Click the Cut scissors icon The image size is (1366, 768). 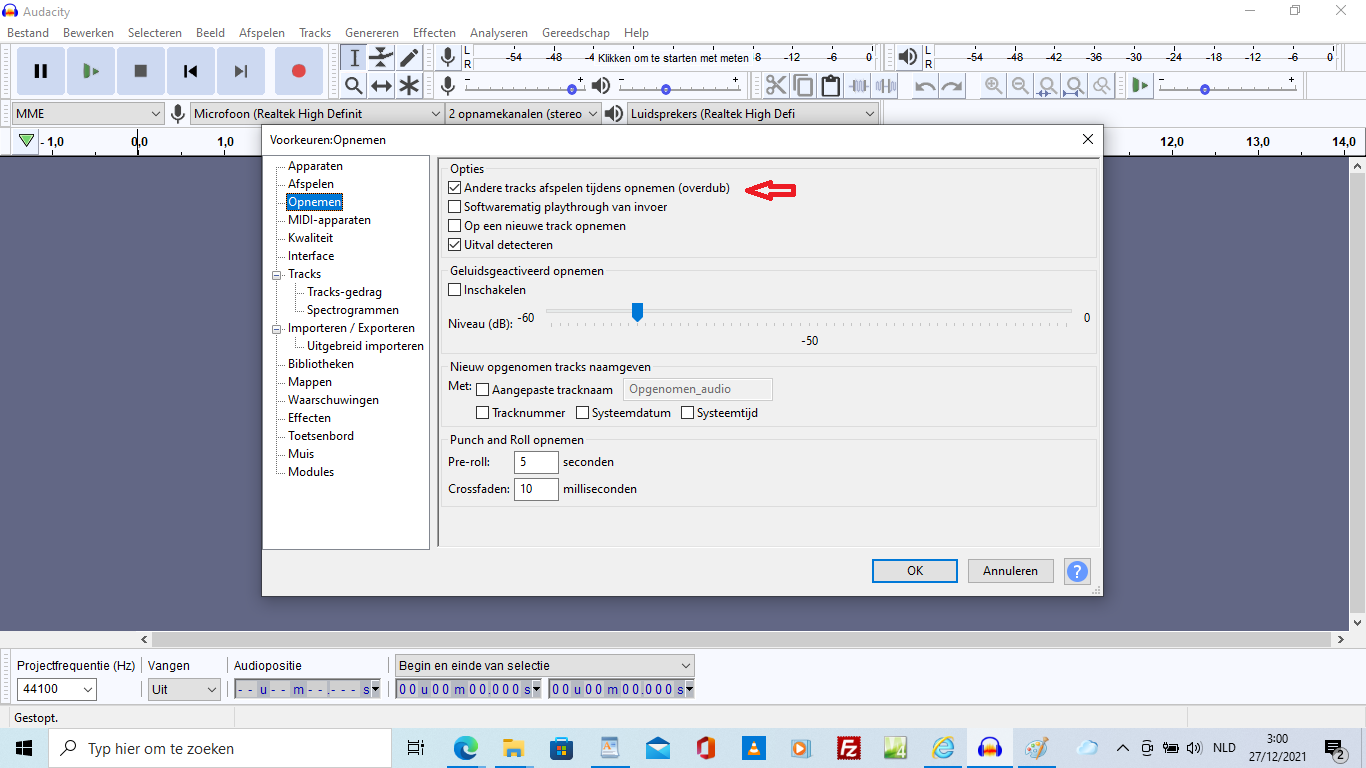click(x=776, y=86)
